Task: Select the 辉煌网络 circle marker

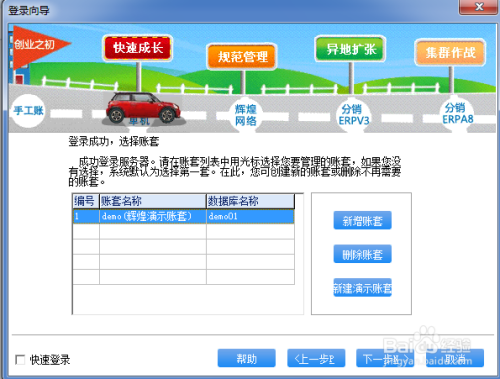Action: [x=246, y=115]
